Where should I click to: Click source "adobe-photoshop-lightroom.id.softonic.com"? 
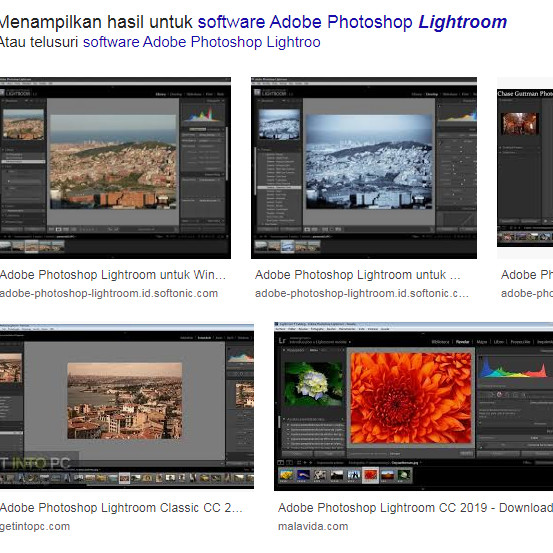coord(109,293)
